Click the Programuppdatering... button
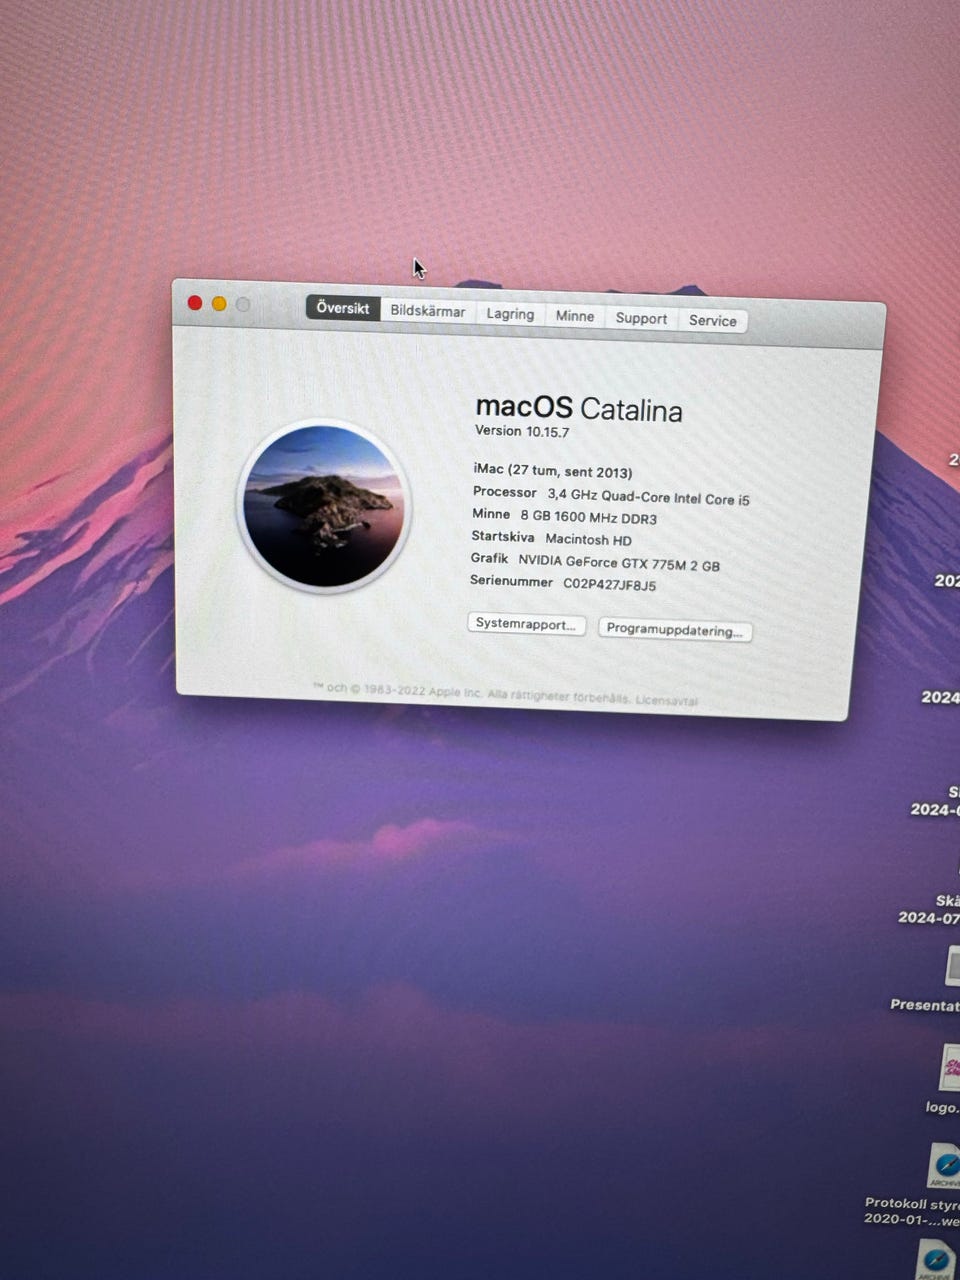The image size is (960, 1280). click(x=675, y=630)
